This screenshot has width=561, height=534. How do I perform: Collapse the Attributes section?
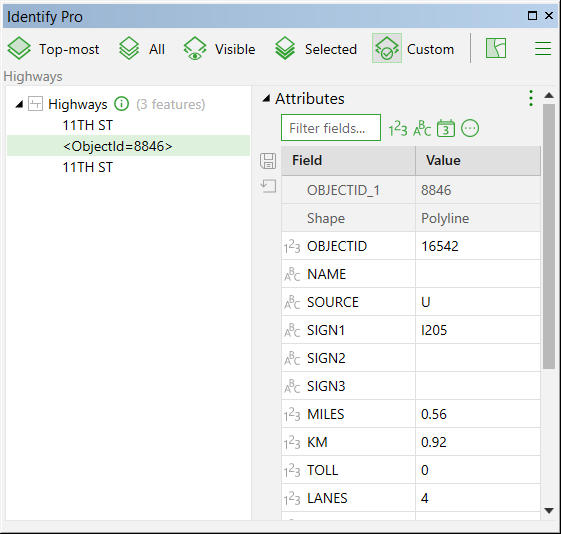[266, 98]
